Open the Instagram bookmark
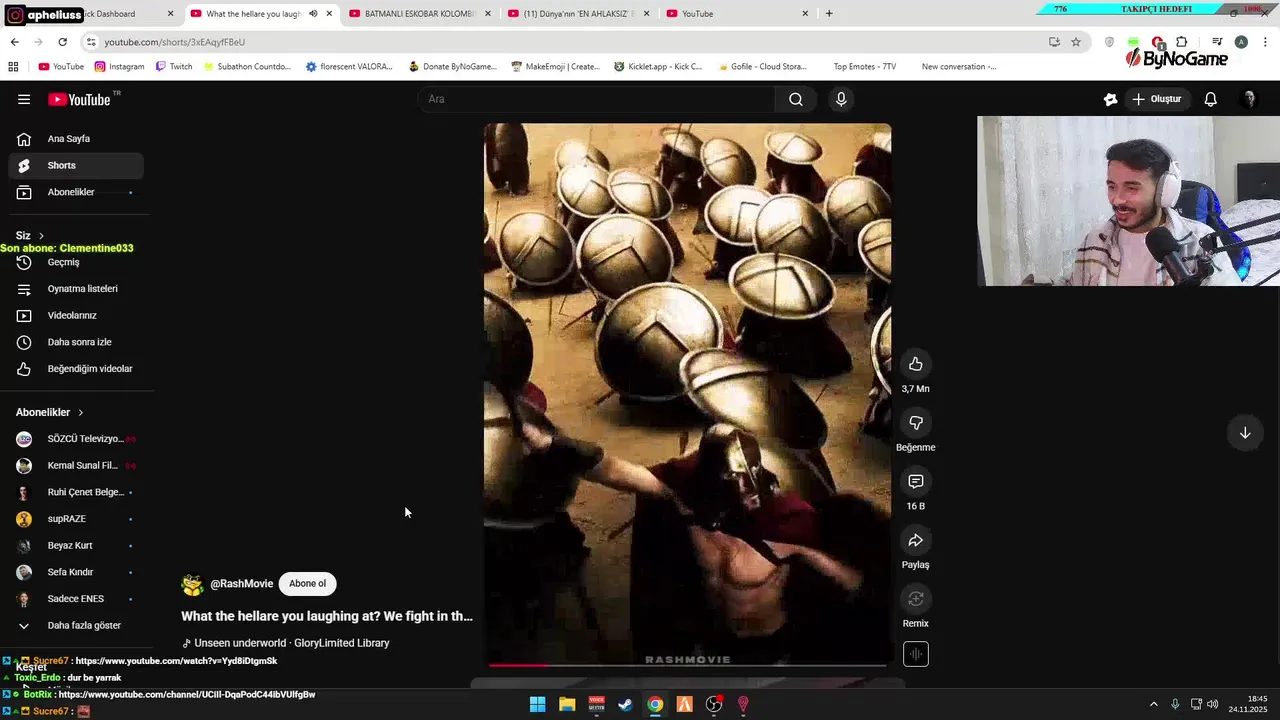Viewport: 1280px width, 720px height. (x=119, y=67)
